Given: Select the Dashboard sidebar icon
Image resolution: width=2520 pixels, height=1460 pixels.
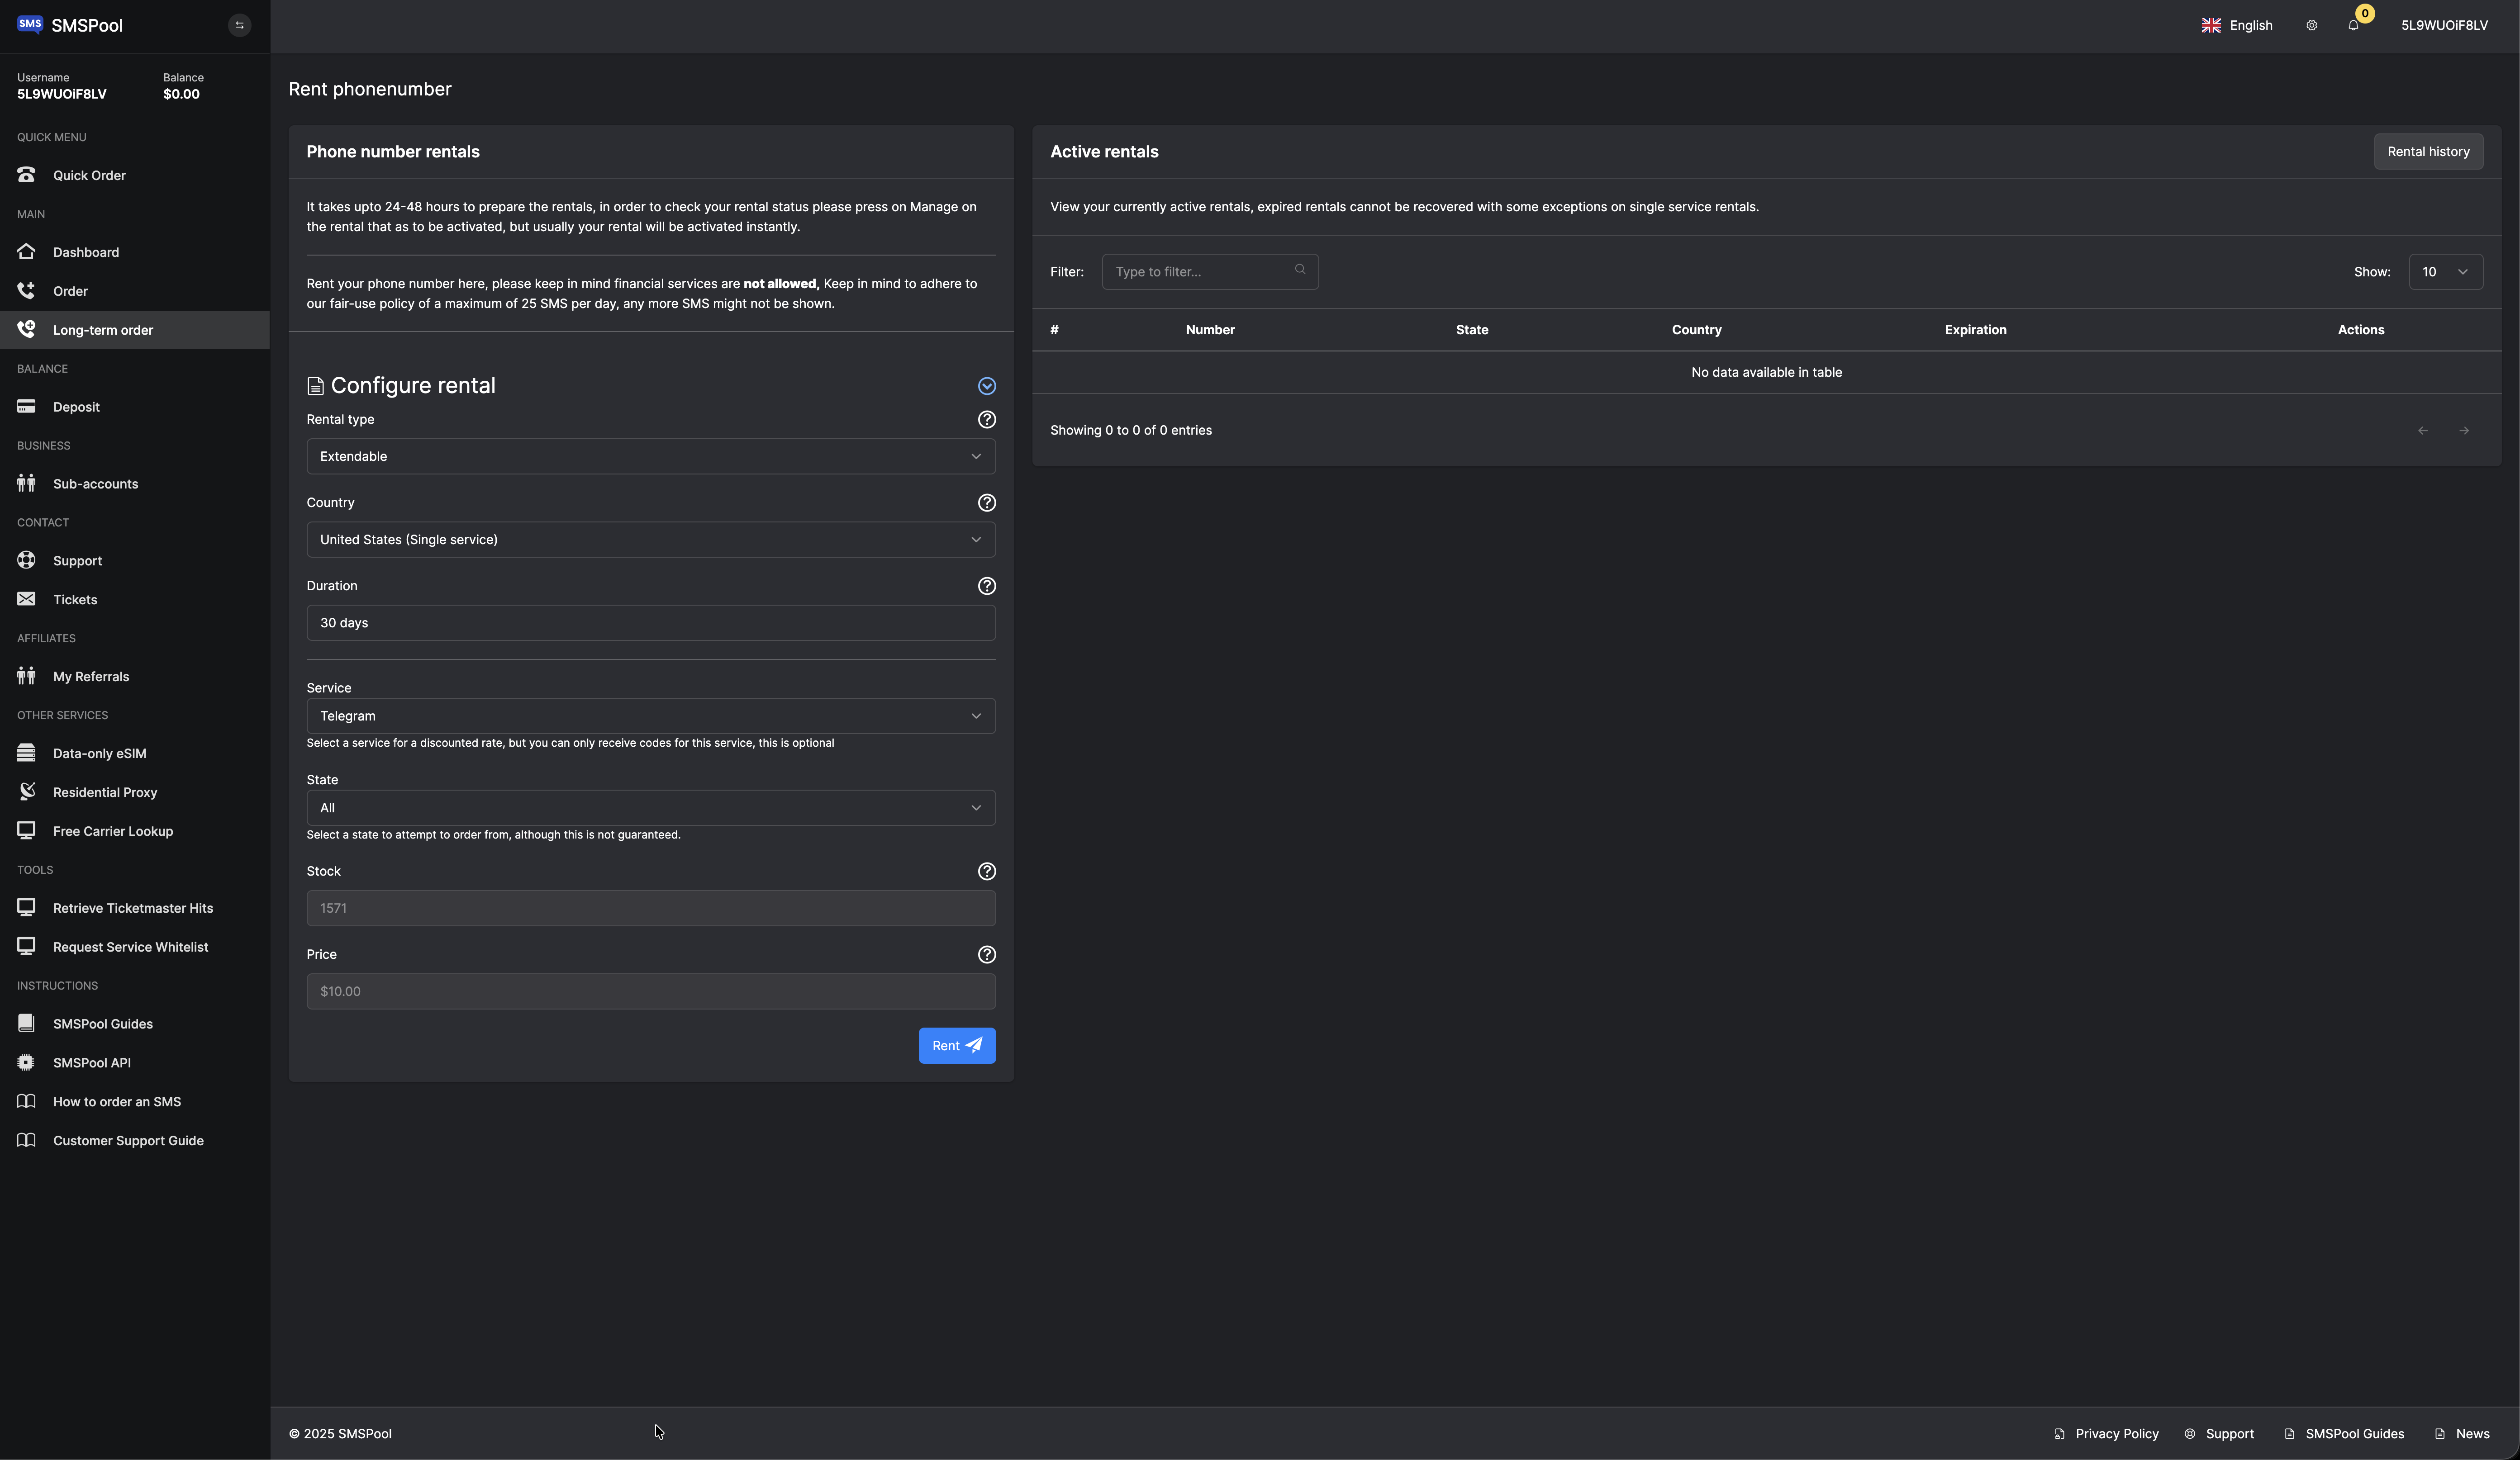Looking at the screenshot, I should pyautogui.click(x=26, y=252).
